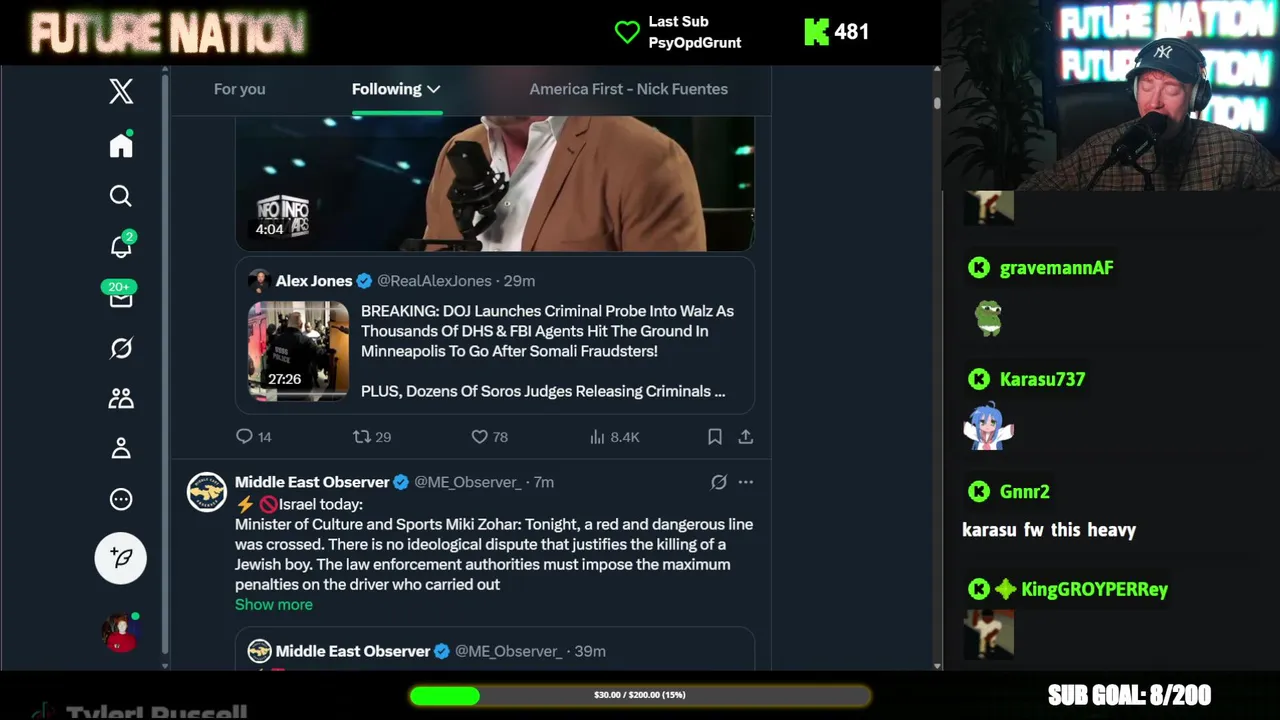
Task: Click the streamer webcam feed
Action: coord(1110,95)
